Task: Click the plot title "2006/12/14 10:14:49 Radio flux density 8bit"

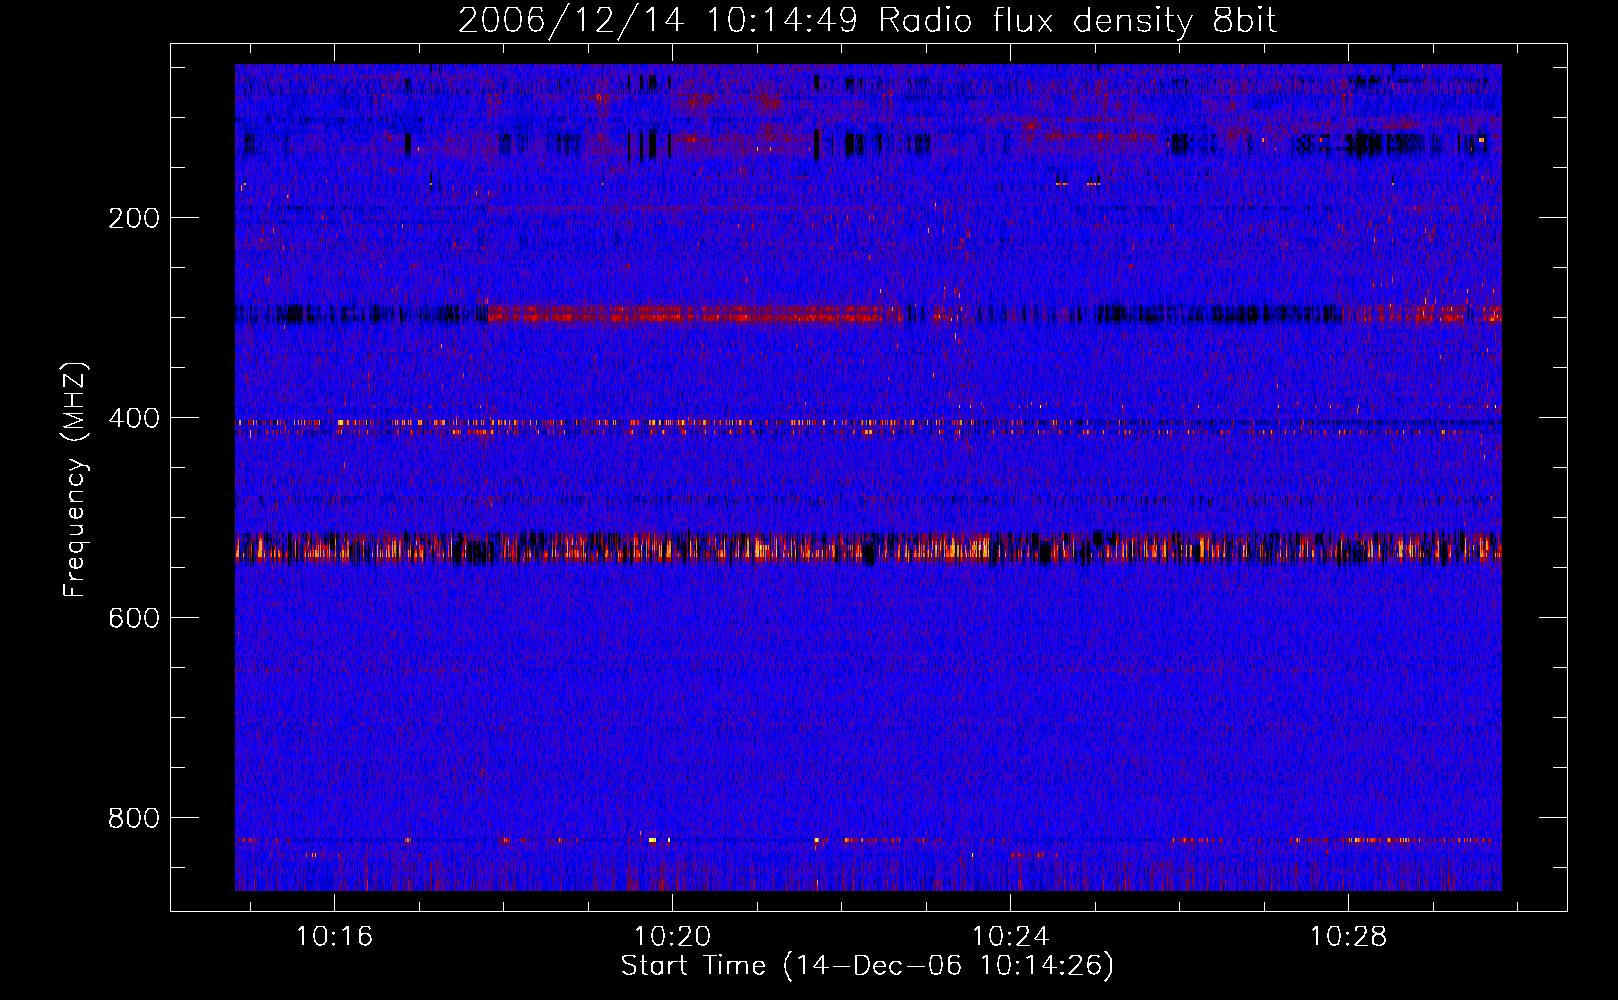Action: 868,20
